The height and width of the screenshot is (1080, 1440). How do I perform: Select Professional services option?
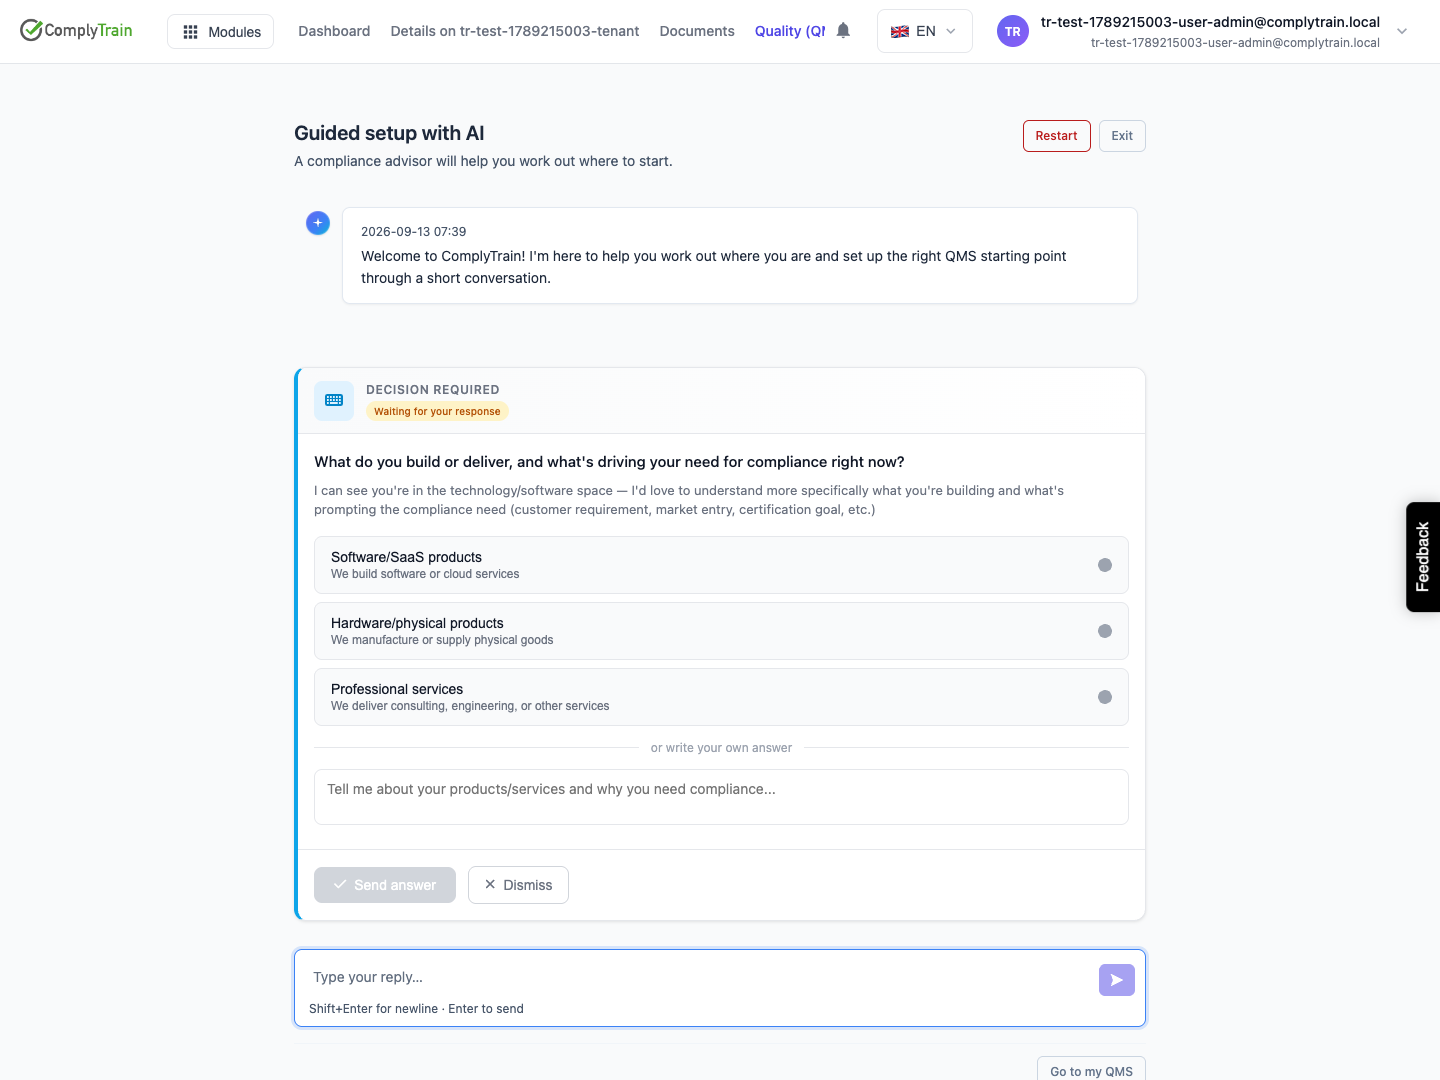(x=721, y=697)
